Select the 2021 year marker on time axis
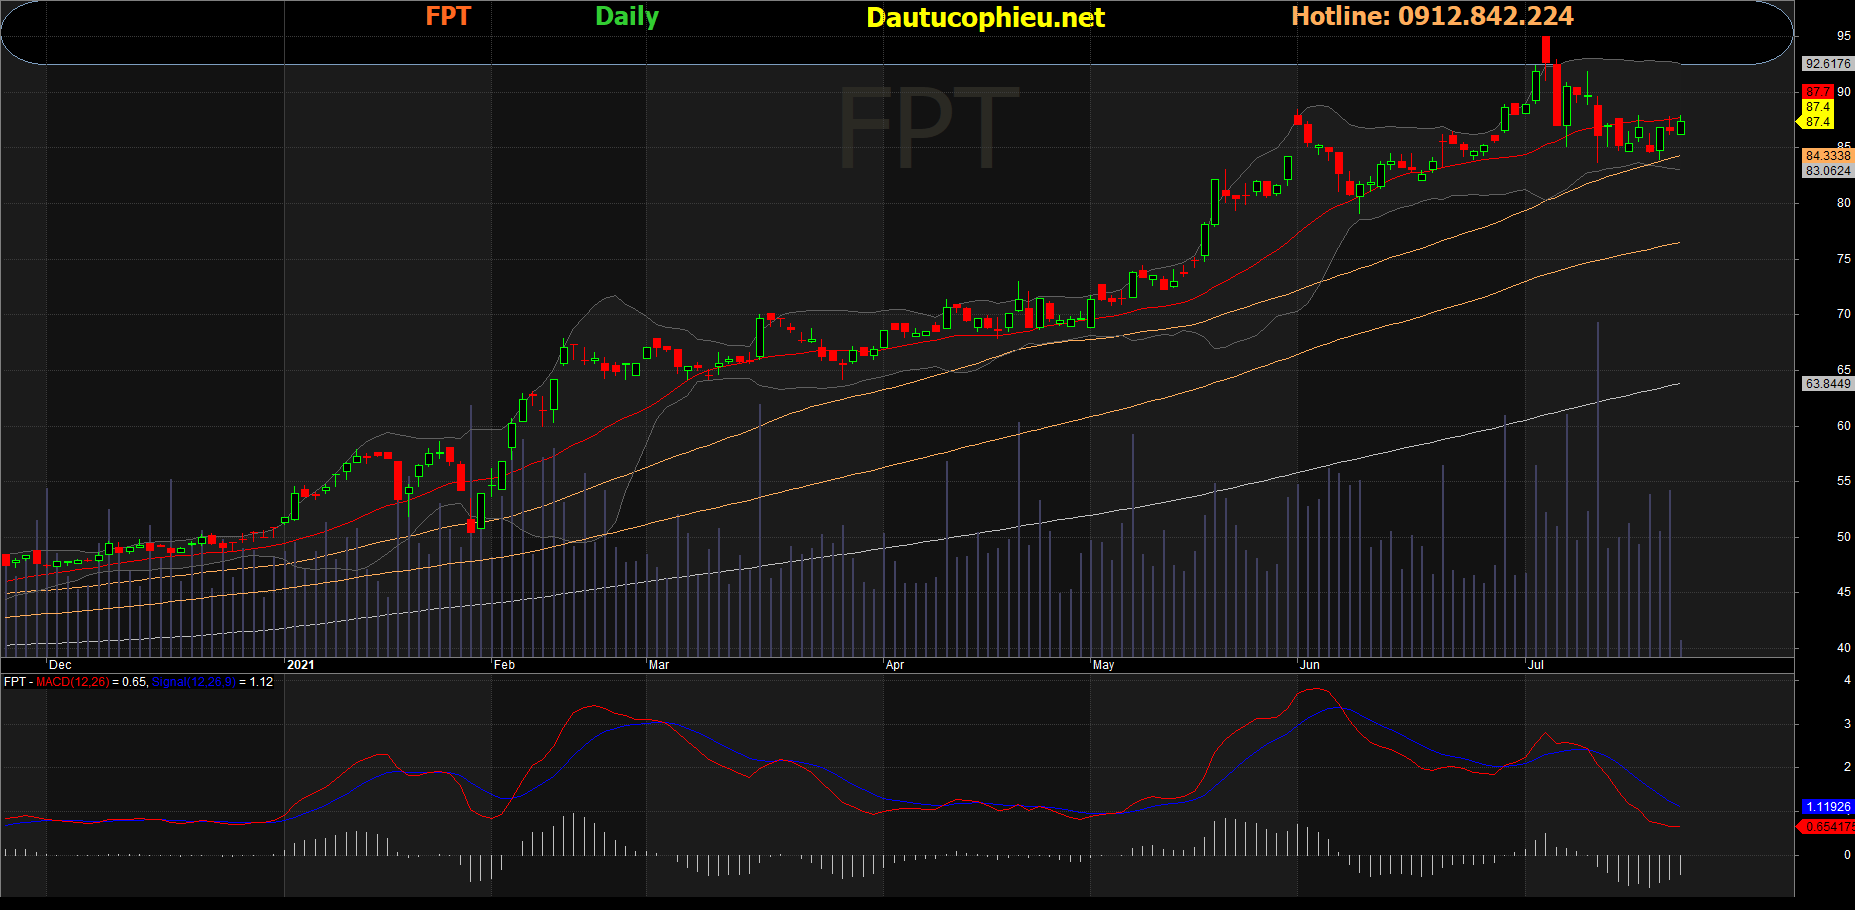 click(x=300, y=665)
